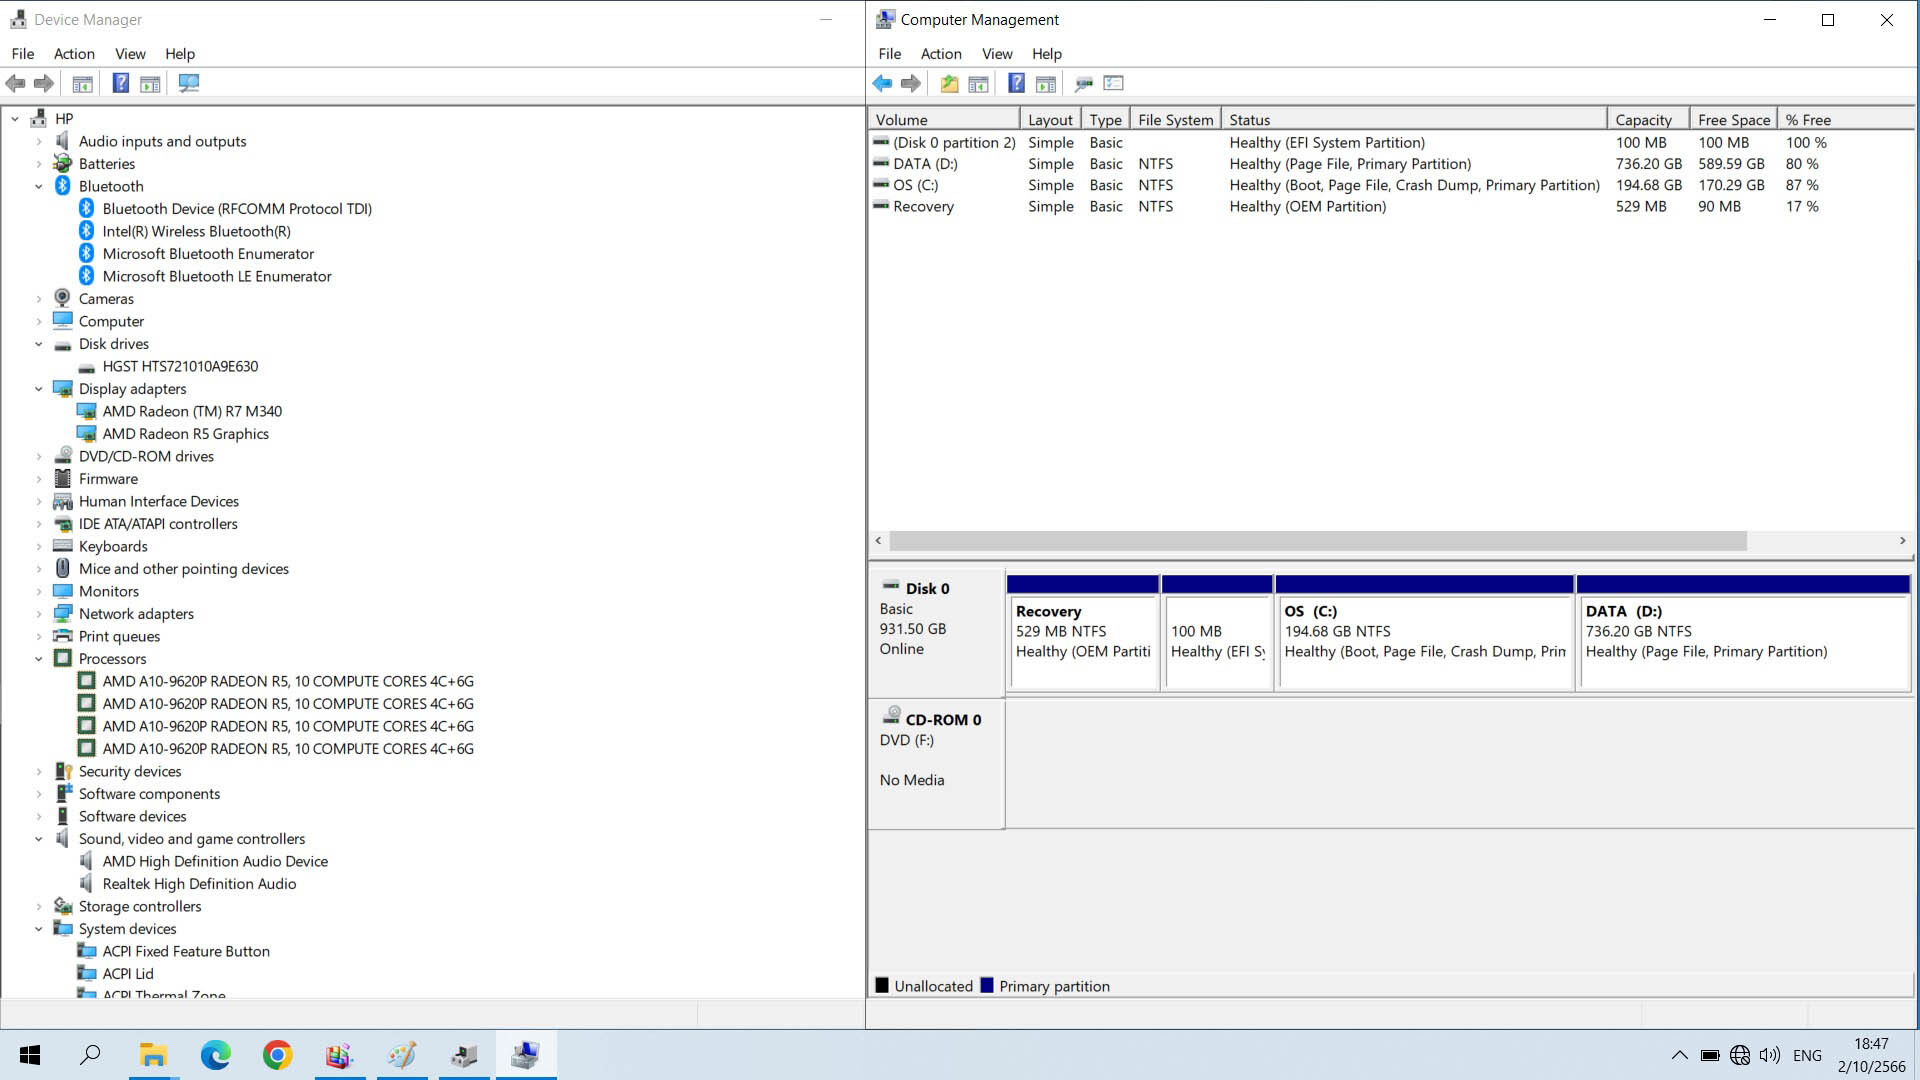Sort by File System column header
The height and width of the screenshot is (1080, 1920).
(x=1176, y=120)
